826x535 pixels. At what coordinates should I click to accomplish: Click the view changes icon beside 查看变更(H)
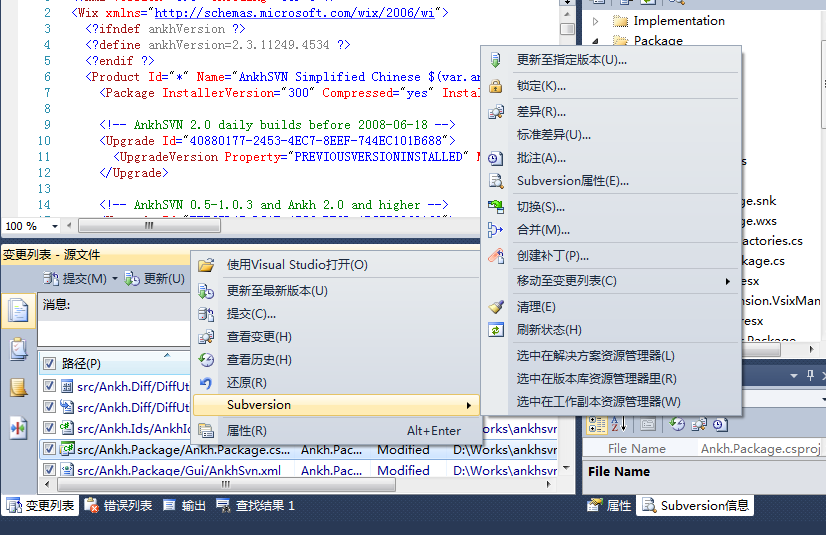pos(206,337)
